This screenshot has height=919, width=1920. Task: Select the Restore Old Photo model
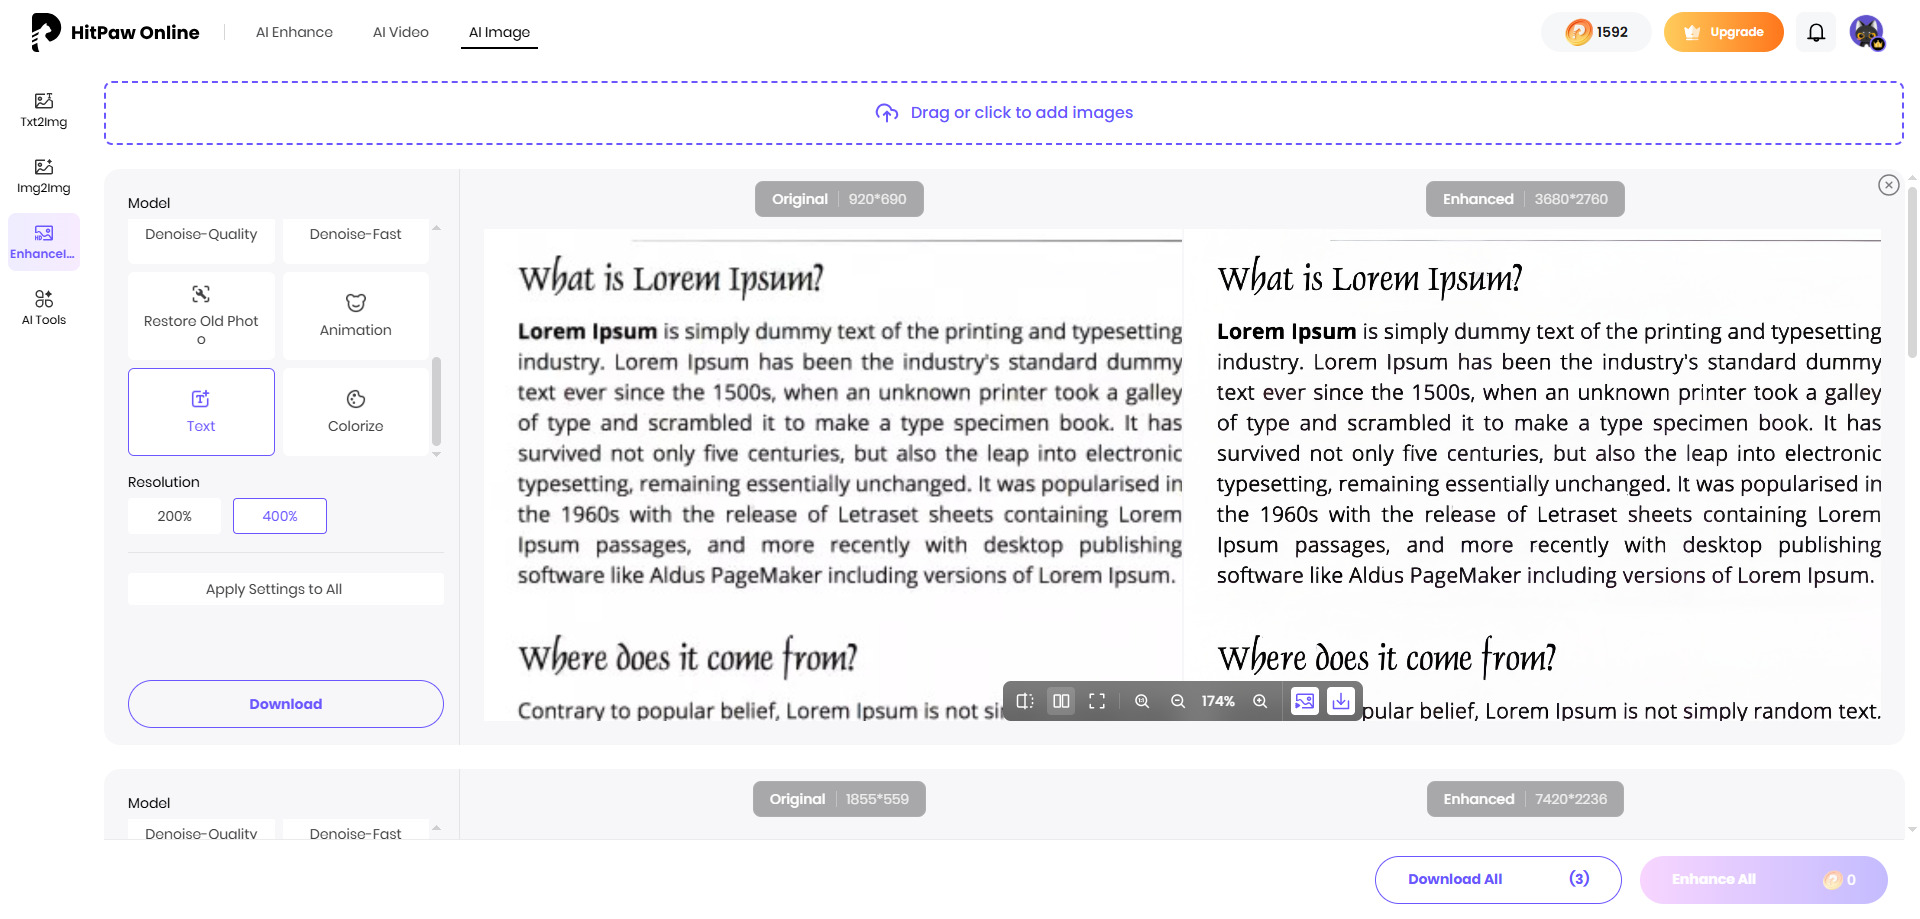point(200,315)
